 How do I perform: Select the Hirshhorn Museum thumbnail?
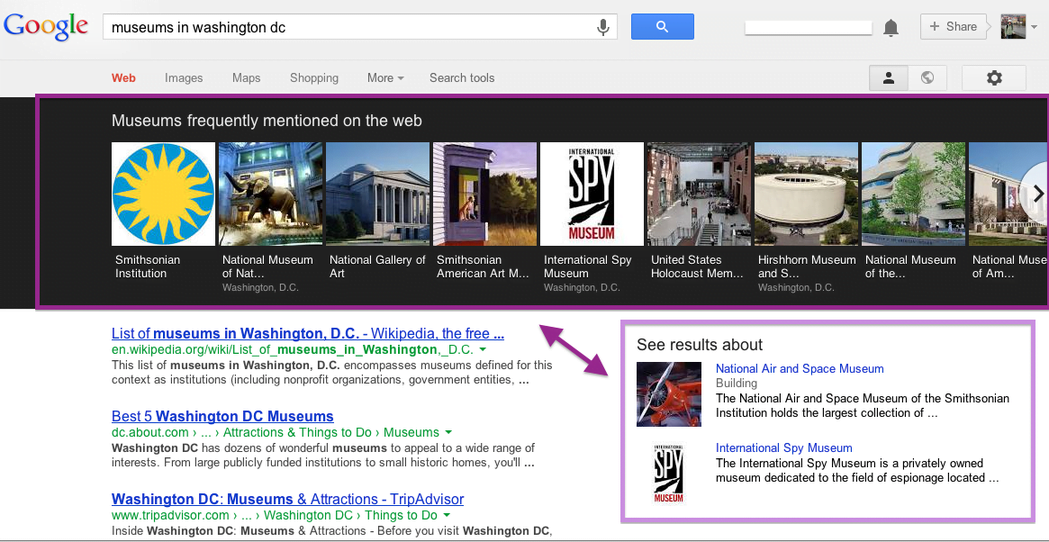pyautogui.click(x=806, y=194)
